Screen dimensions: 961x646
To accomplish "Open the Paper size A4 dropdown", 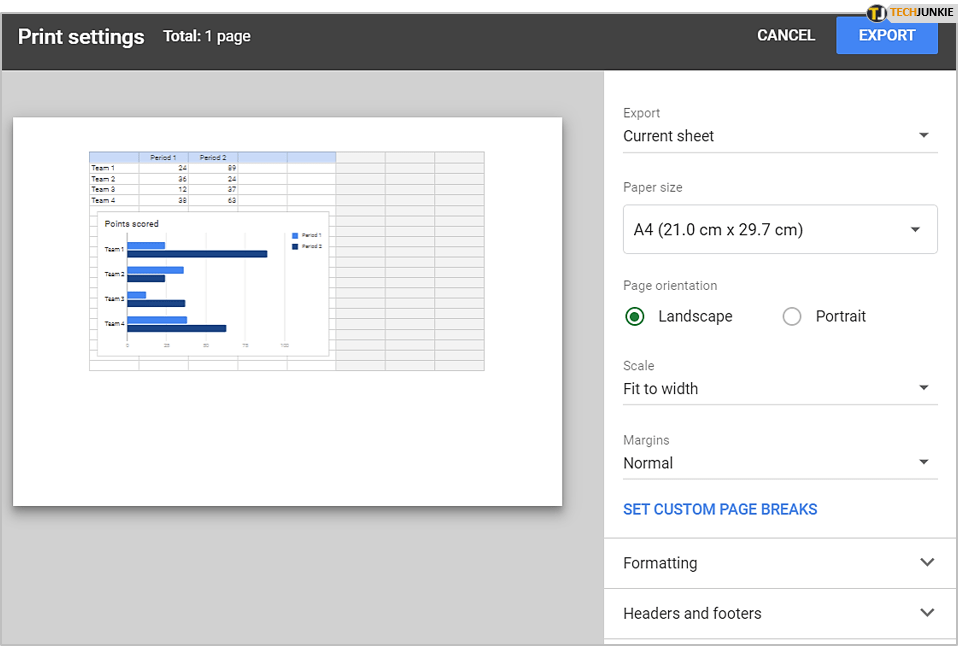I will click(779, 229).
